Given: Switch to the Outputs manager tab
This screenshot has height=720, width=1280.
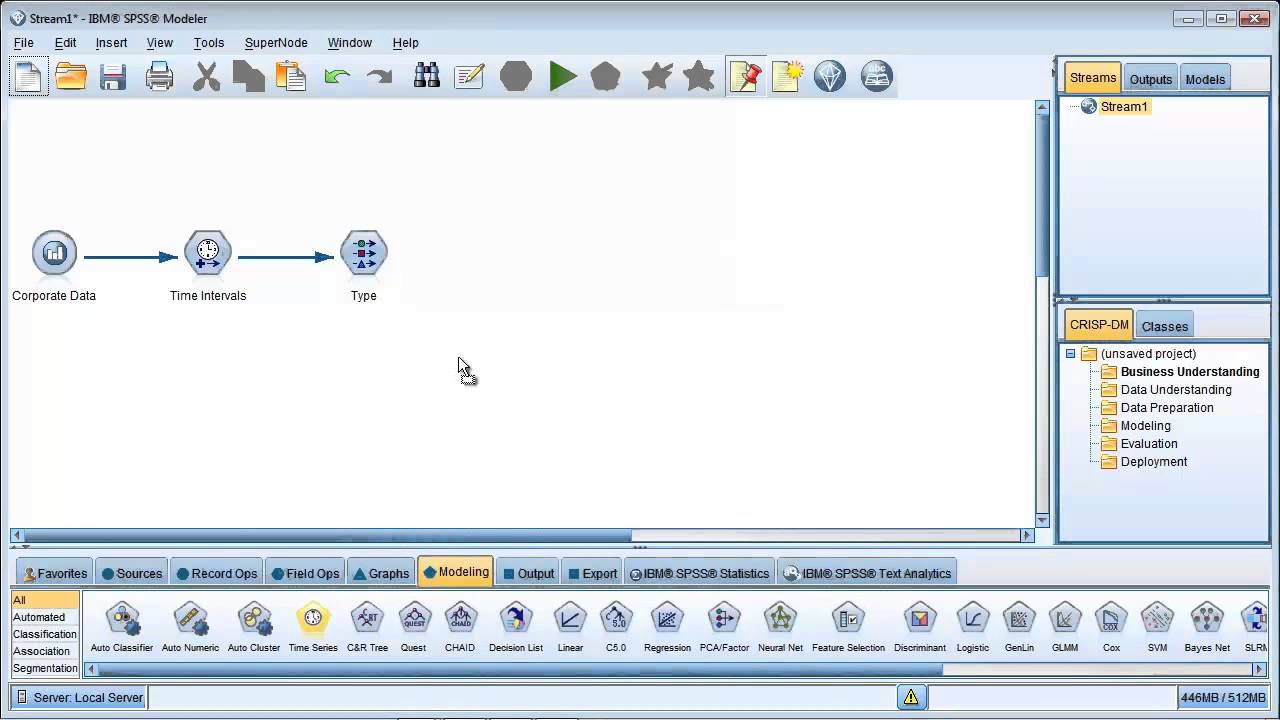Looking at the screenshot, I should point(1150,80).
